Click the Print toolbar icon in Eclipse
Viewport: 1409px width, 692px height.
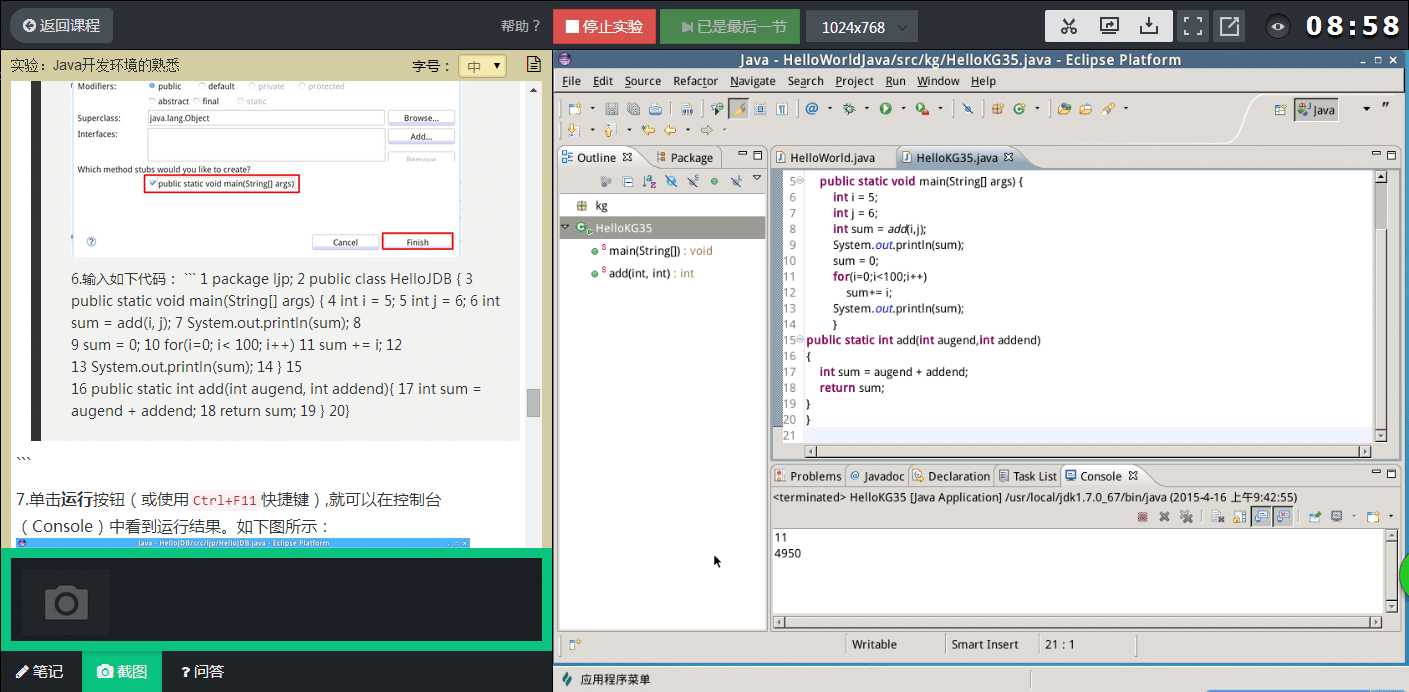point(655,109)
